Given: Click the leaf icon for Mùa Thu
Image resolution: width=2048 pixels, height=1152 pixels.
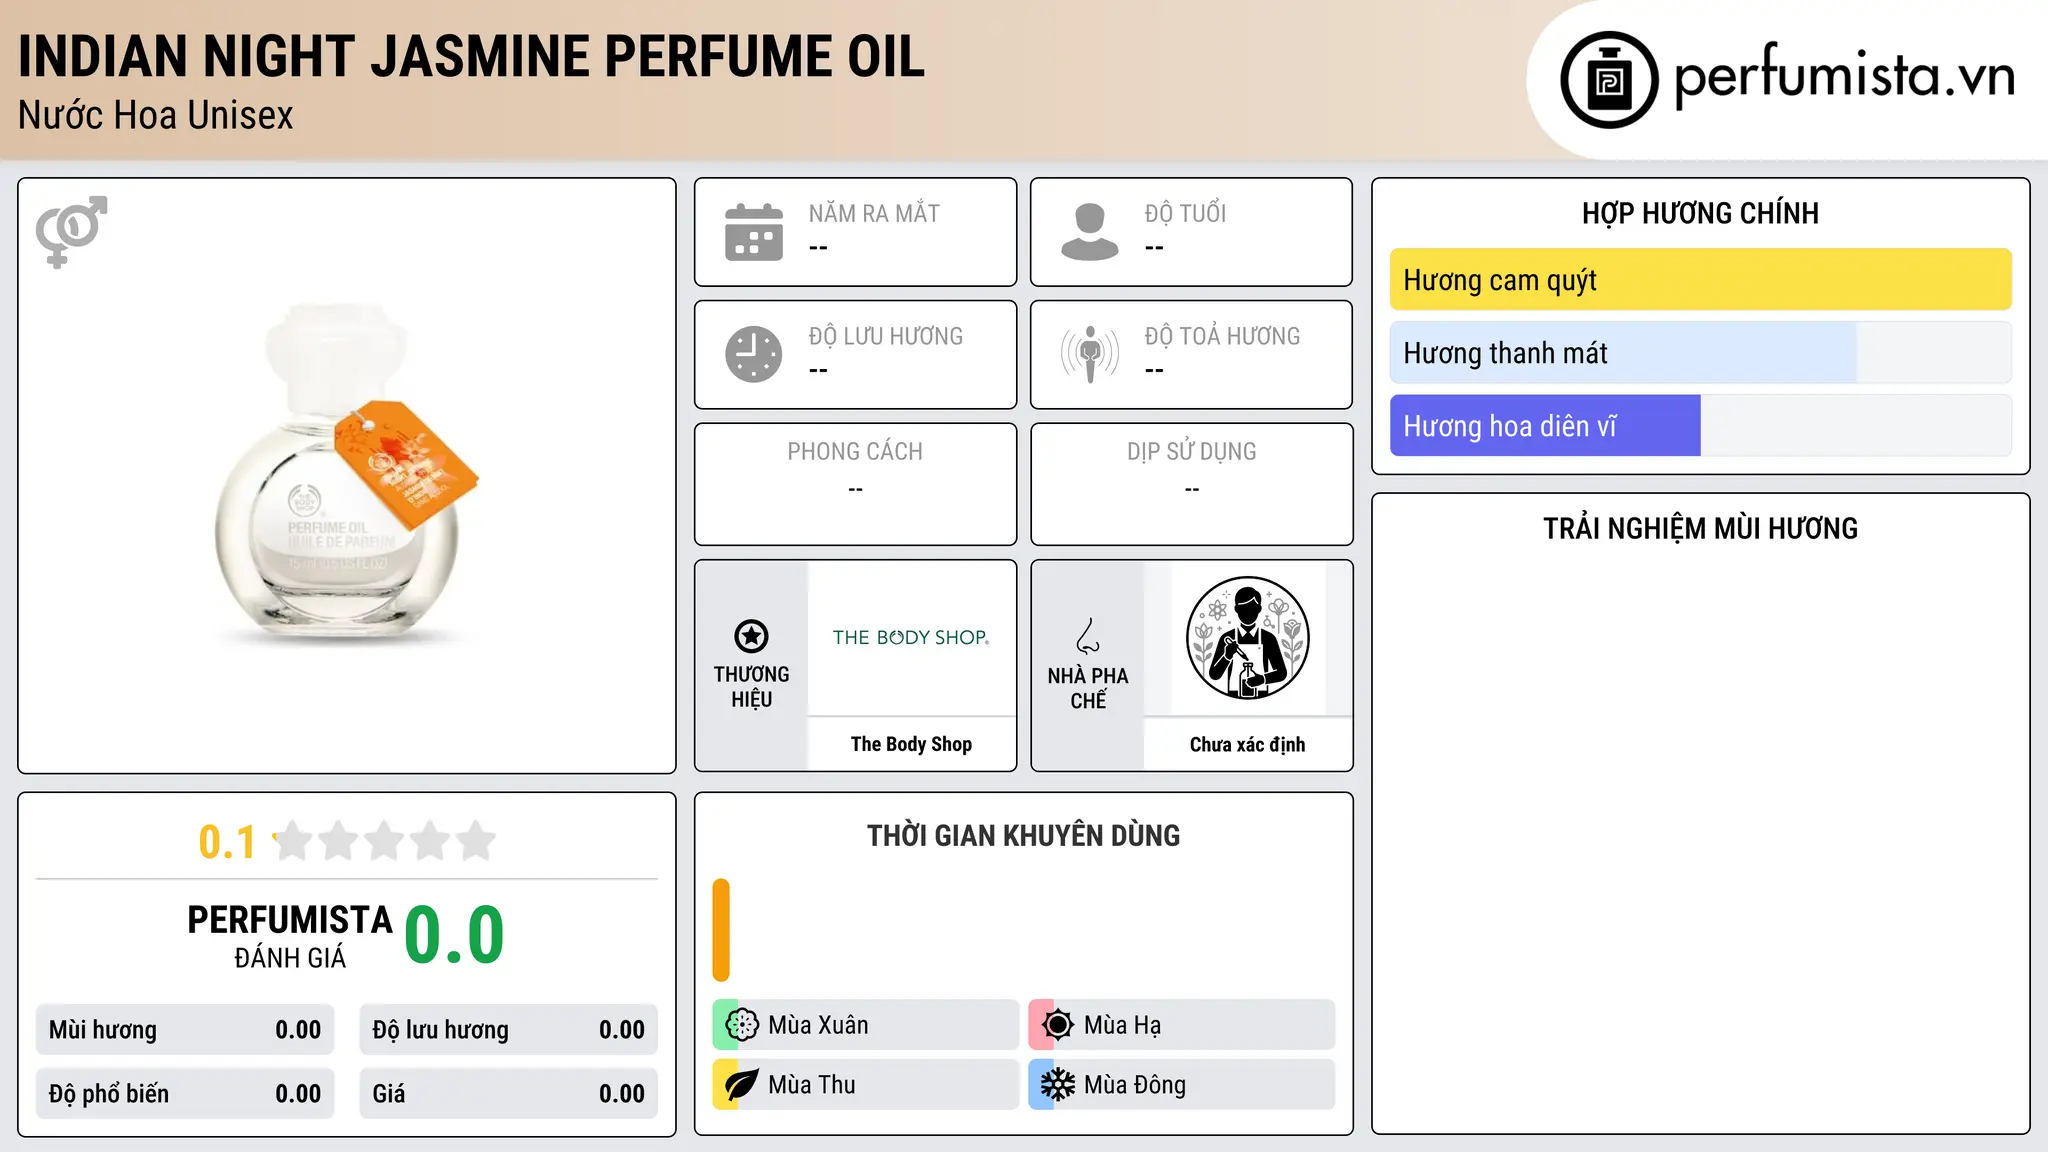Looking at the screenshot, I should coord(742,1085).
